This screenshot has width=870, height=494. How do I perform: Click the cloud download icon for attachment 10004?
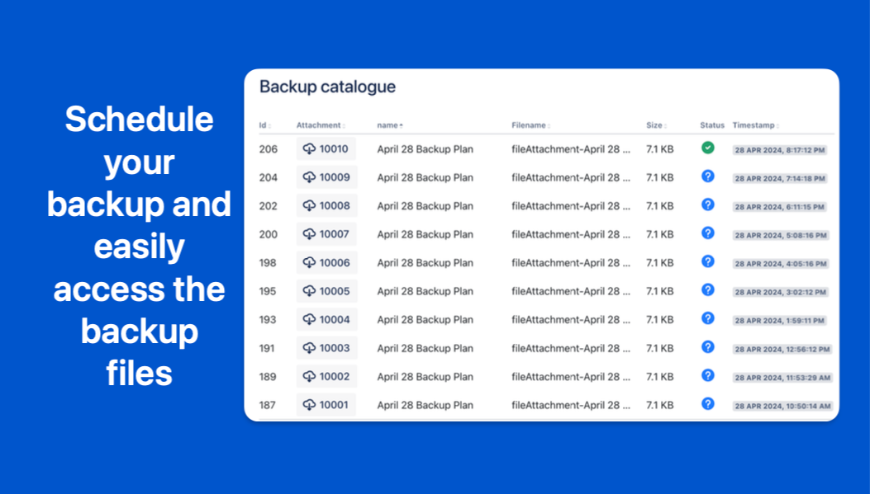coord(309,320)
